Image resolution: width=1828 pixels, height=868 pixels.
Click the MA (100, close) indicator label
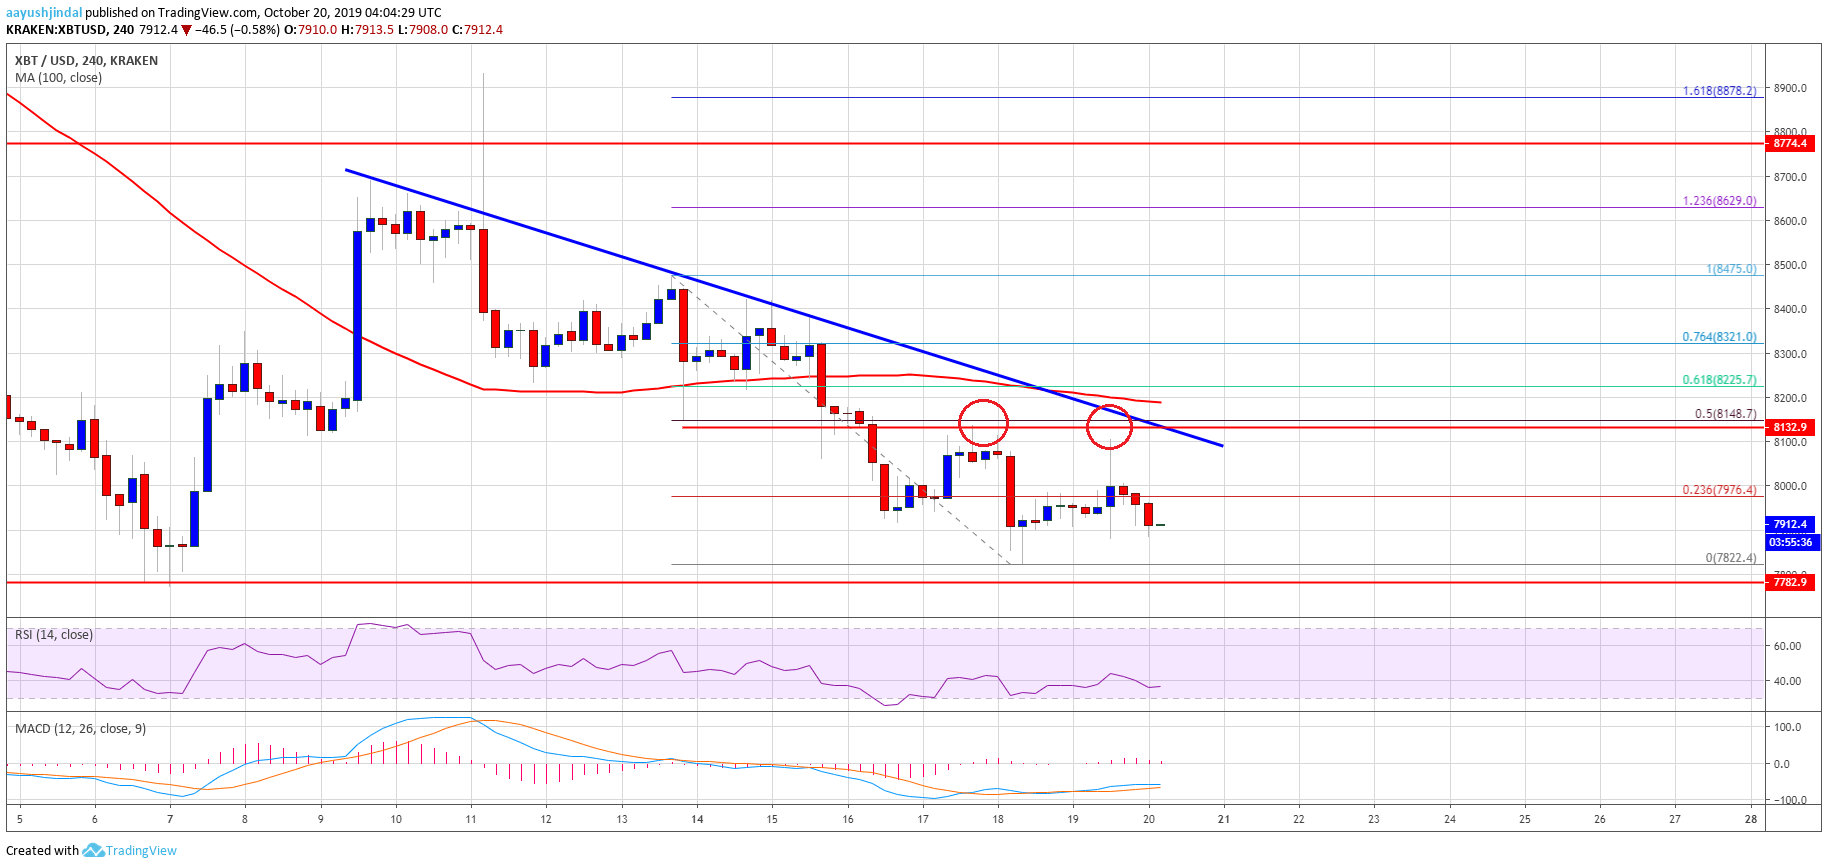(58, 78)
